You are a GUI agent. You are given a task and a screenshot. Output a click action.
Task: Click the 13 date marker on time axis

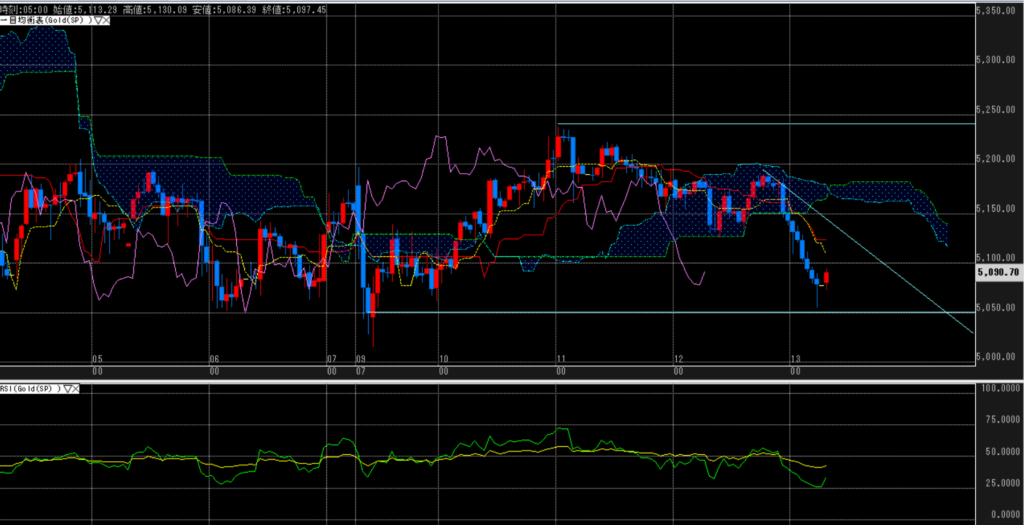point(795,358)
